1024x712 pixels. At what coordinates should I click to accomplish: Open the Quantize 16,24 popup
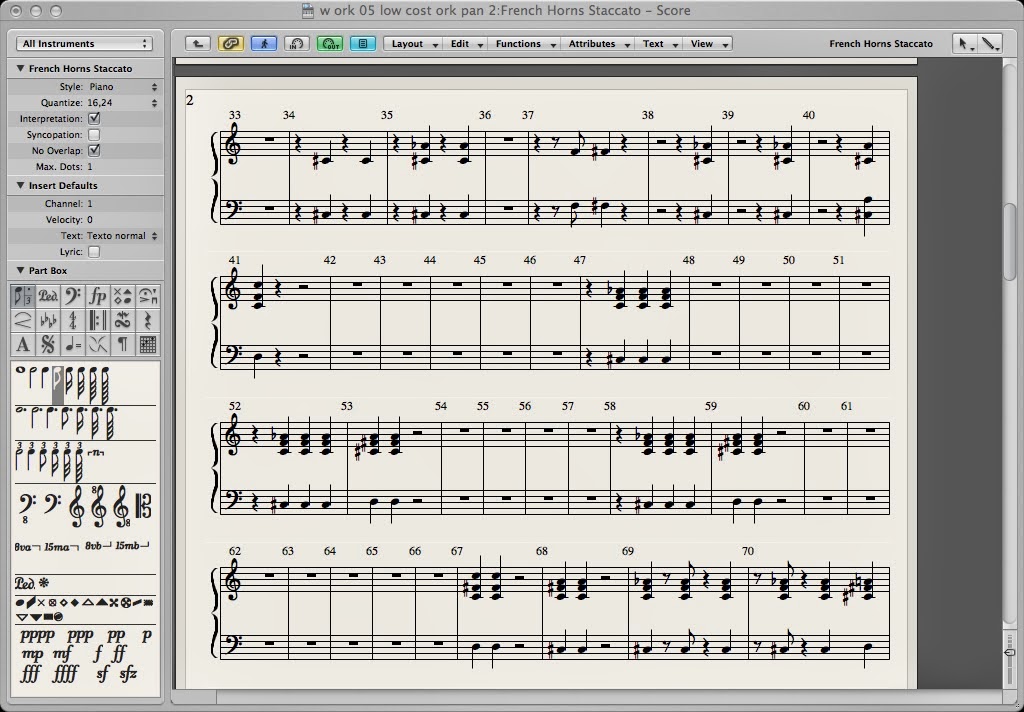tap(123, 103)
